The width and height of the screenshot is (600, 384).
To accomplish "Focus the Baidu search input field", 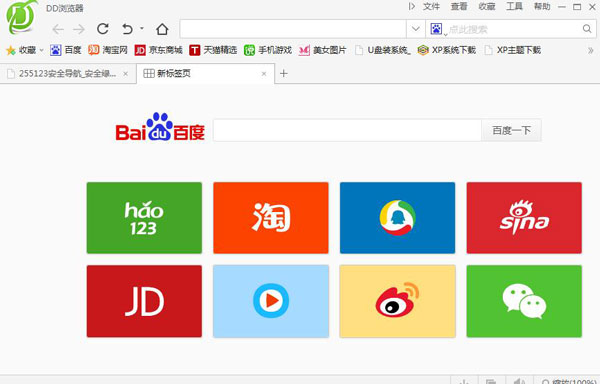I will tap(347, 130).
